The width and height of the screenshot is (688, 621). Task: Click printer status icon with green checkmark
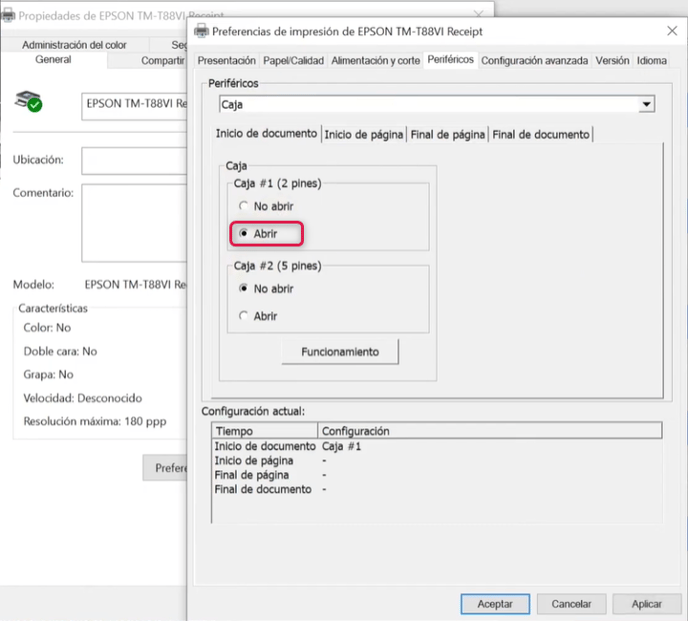(29, 101)
